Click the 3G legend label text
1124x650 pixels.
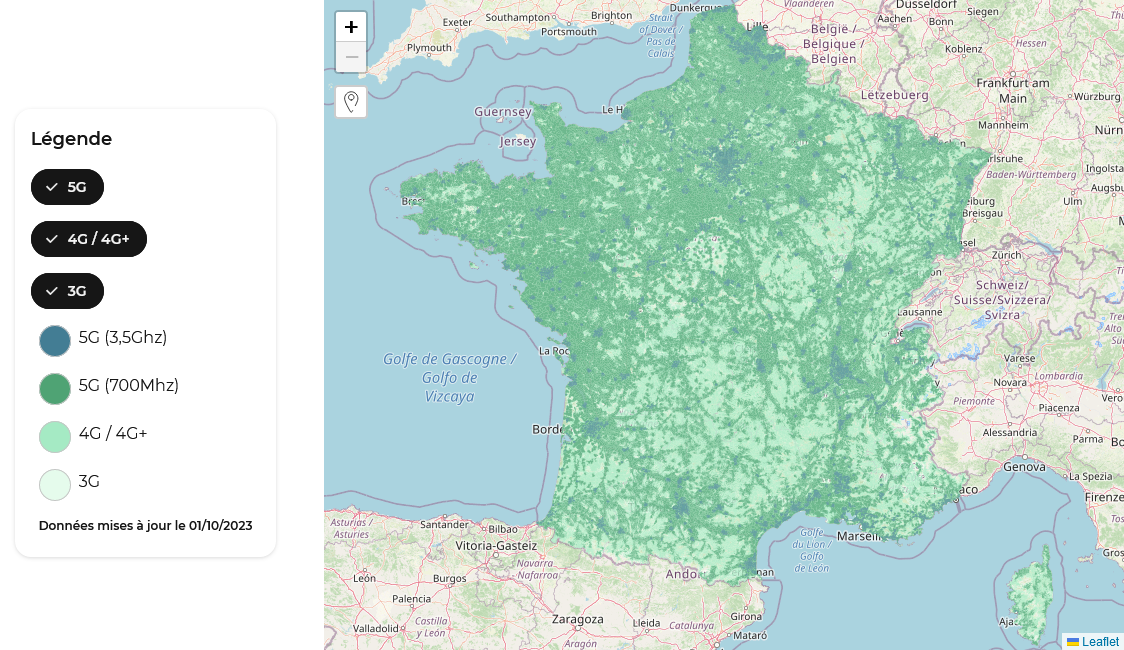coord(89,482)
